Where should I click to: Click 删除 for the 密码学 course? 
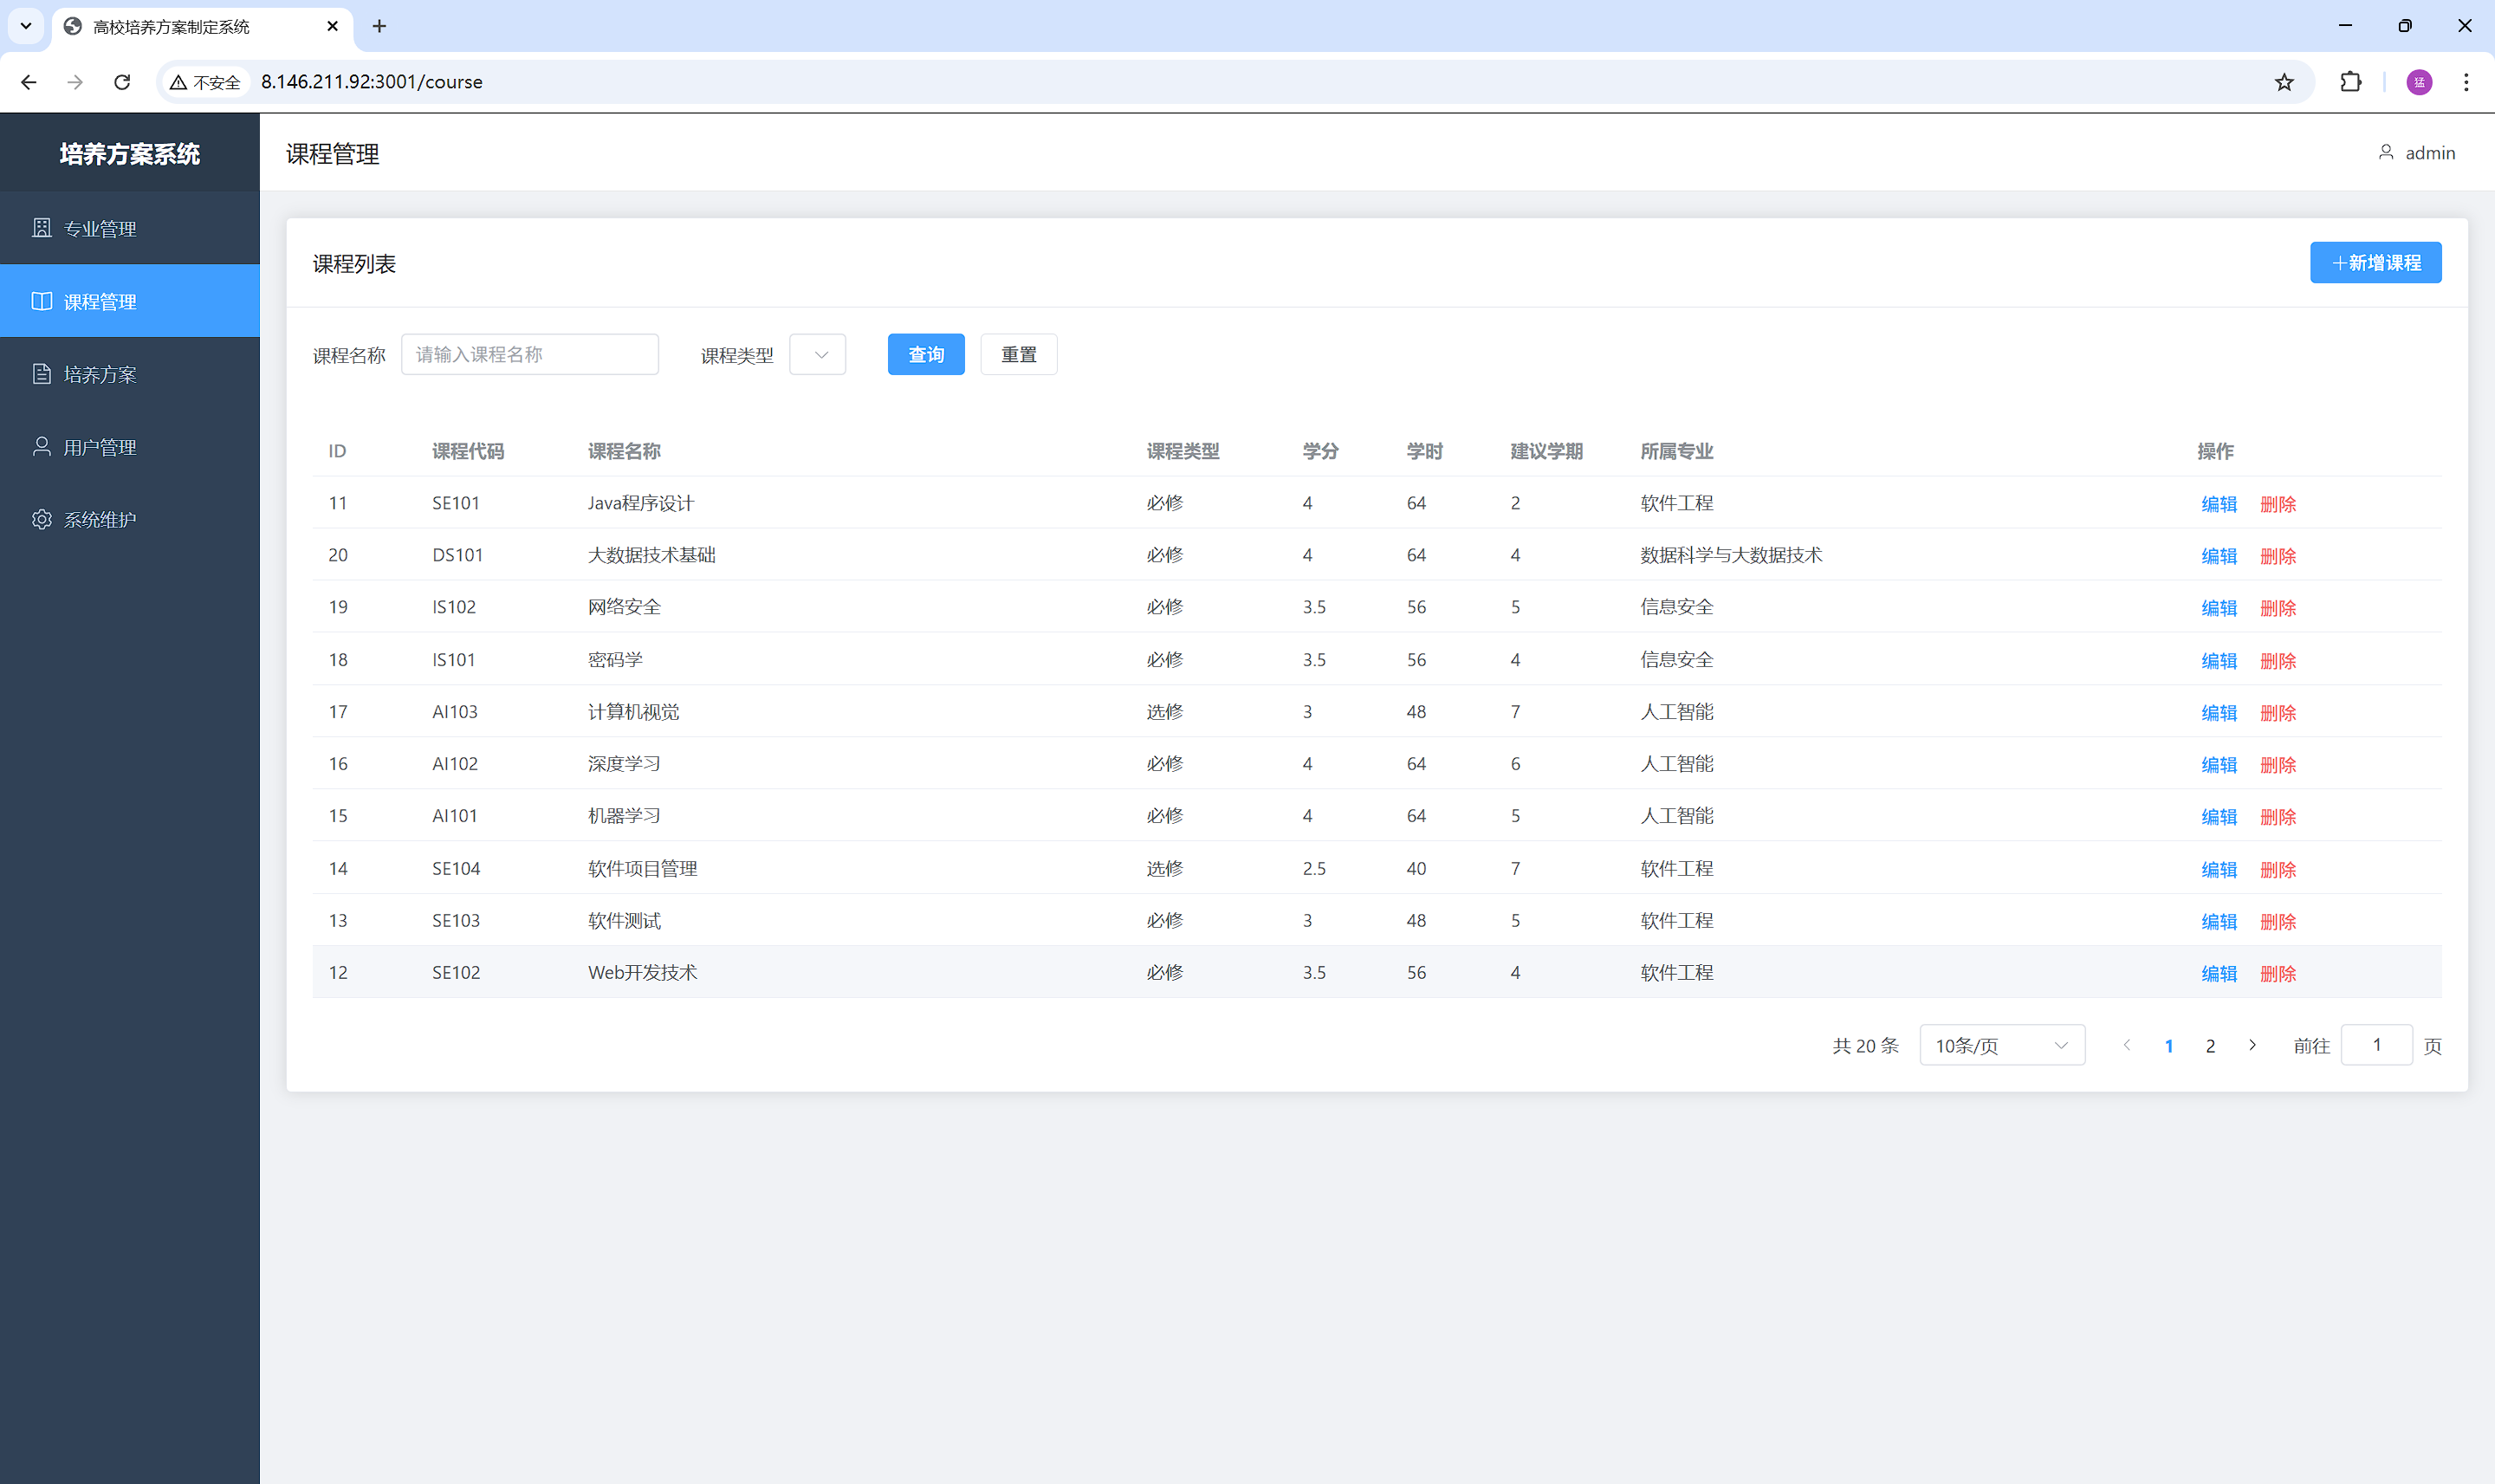[2277, 661]
